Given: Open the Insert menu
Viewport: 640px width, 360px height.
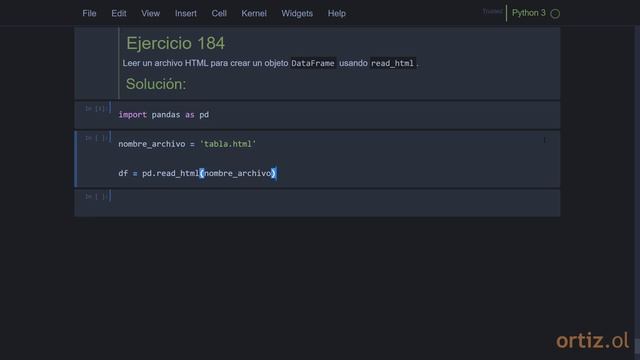Looking at the screenshot, I should tap(186, 13).
